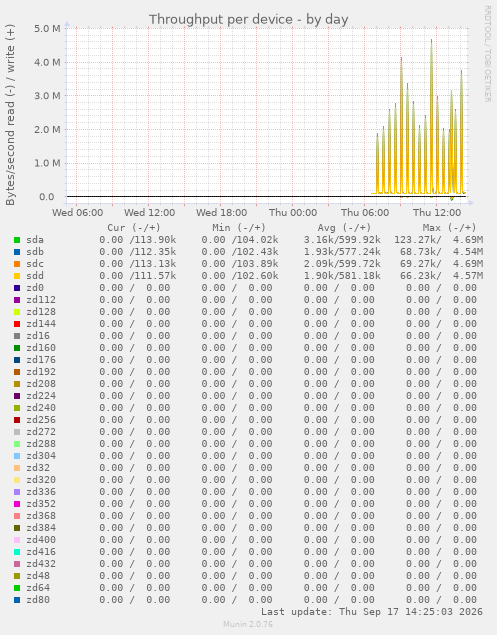
Task: Click the zd224 device label
Action: click(41, 396)
